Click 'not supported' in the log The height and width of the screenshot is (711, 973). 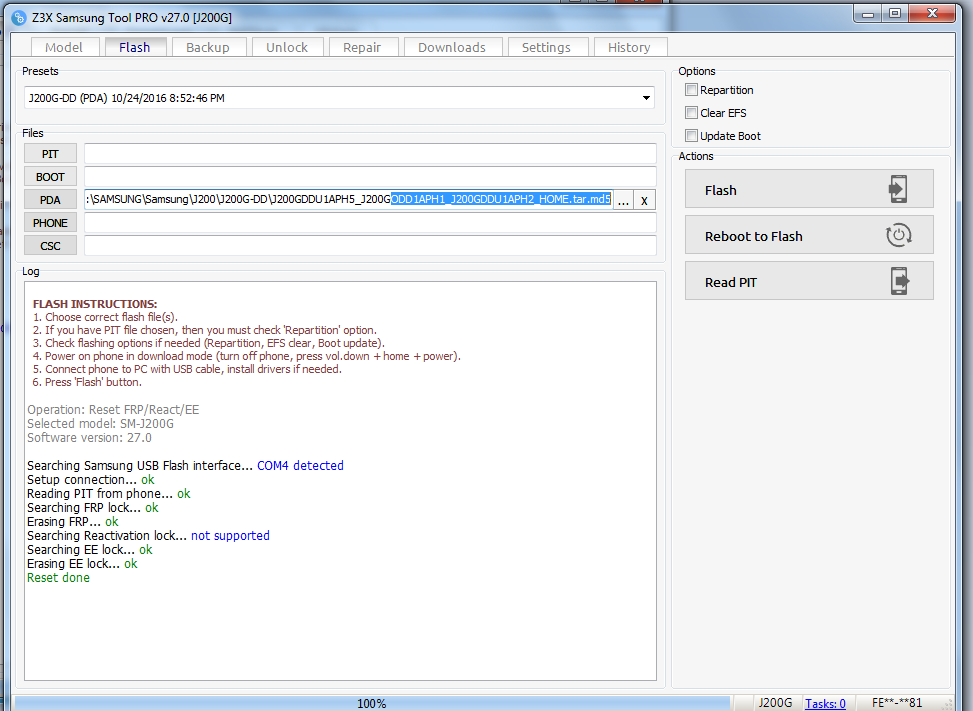point(230,535)
